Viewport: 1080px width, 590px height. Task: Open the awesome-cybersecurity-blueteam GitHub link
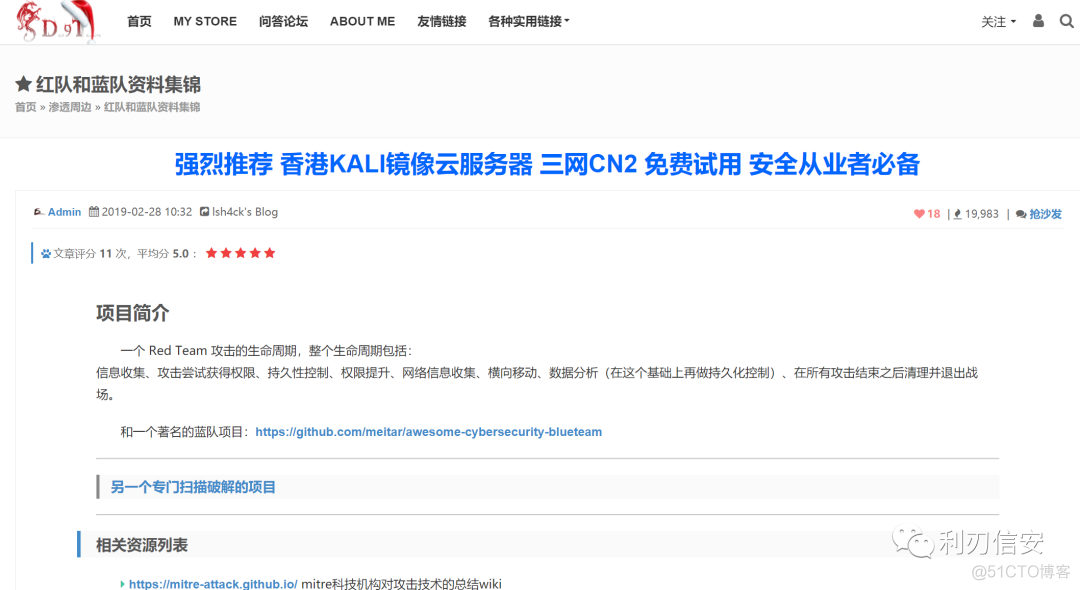(428, 432)
